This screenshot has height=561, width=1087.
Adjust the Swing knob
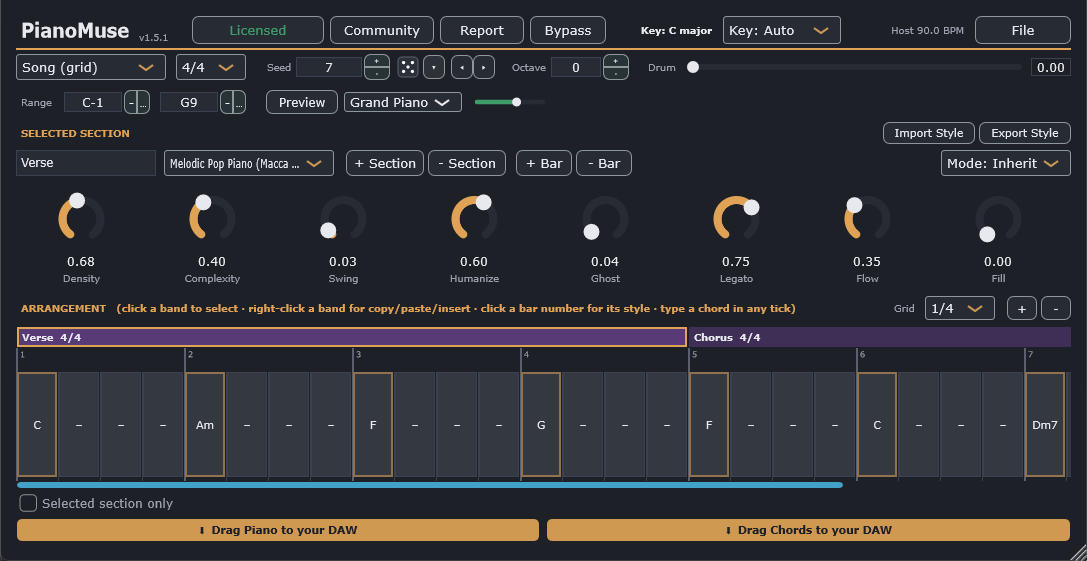(343, 218)
